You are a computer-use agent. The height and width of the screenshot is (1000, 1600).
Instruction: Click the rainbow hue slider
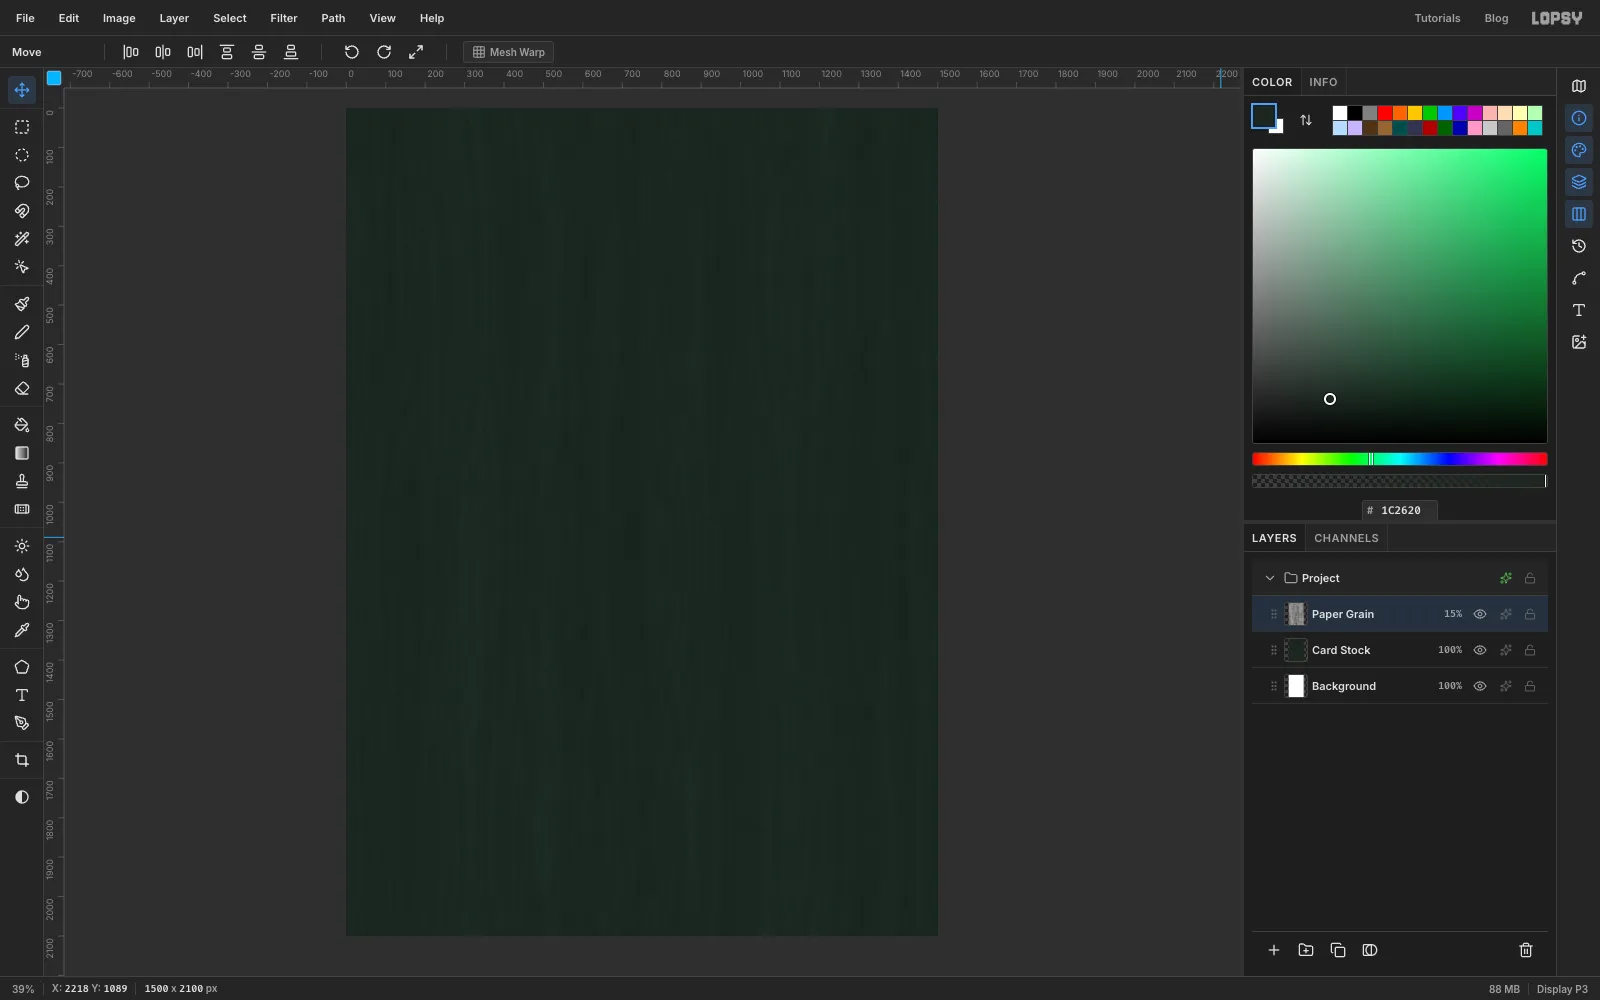(1400, 459)
